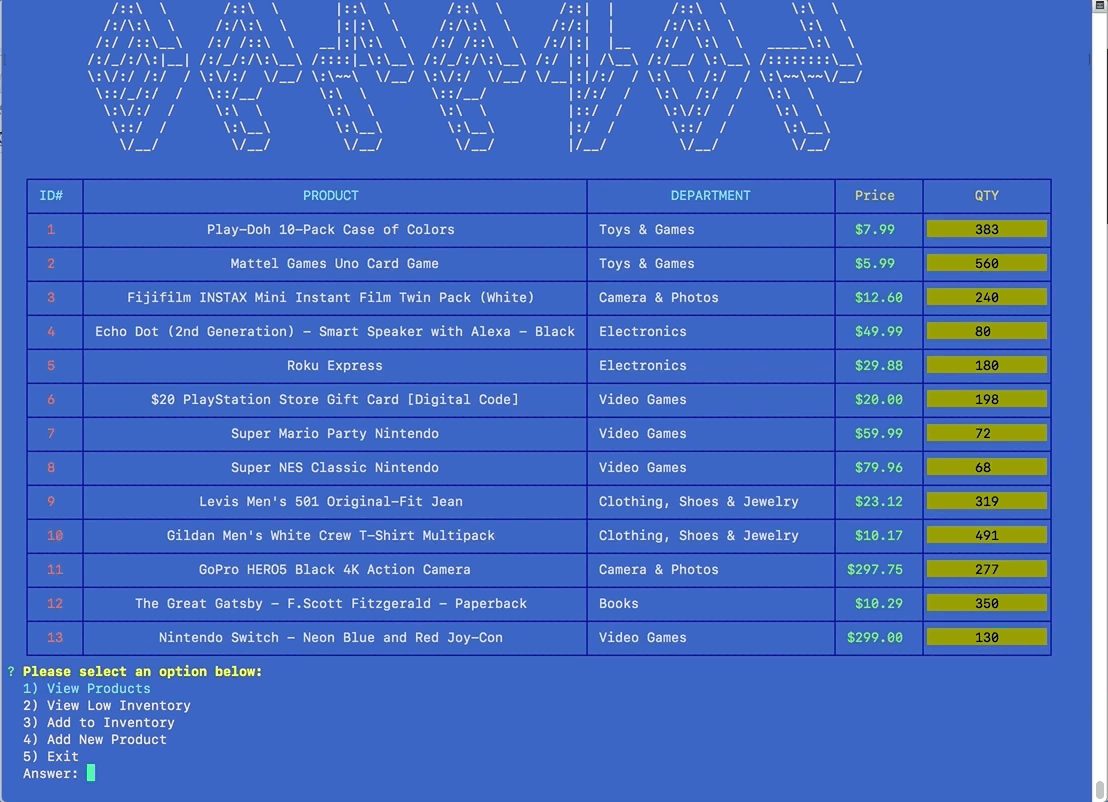Click Nintendo Switch row's 'Video Games' department
The height and width of the screenshot is (802, 1108).
pyautogui.click(x=642, y=637)
